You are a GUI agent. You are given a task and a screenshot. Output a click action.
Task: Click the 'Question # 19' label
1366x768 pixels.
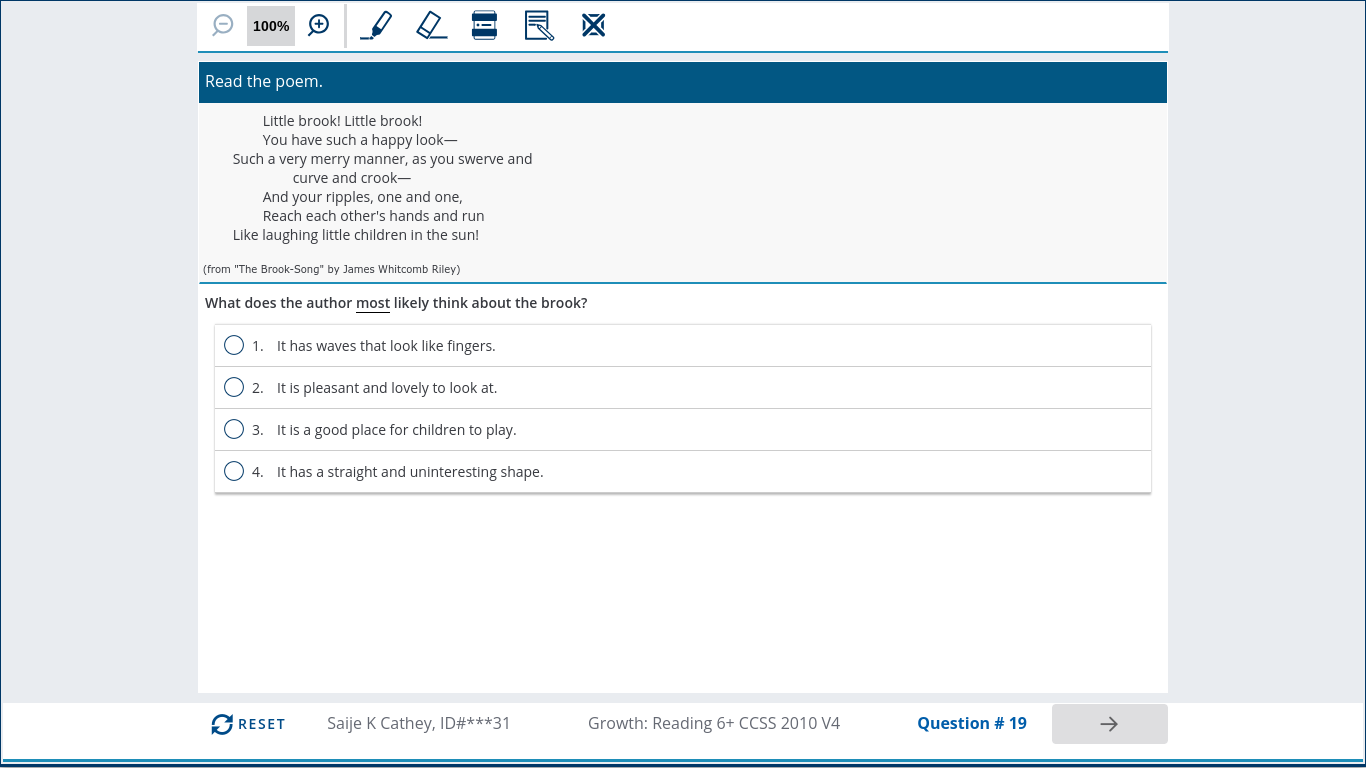point(972,723)
